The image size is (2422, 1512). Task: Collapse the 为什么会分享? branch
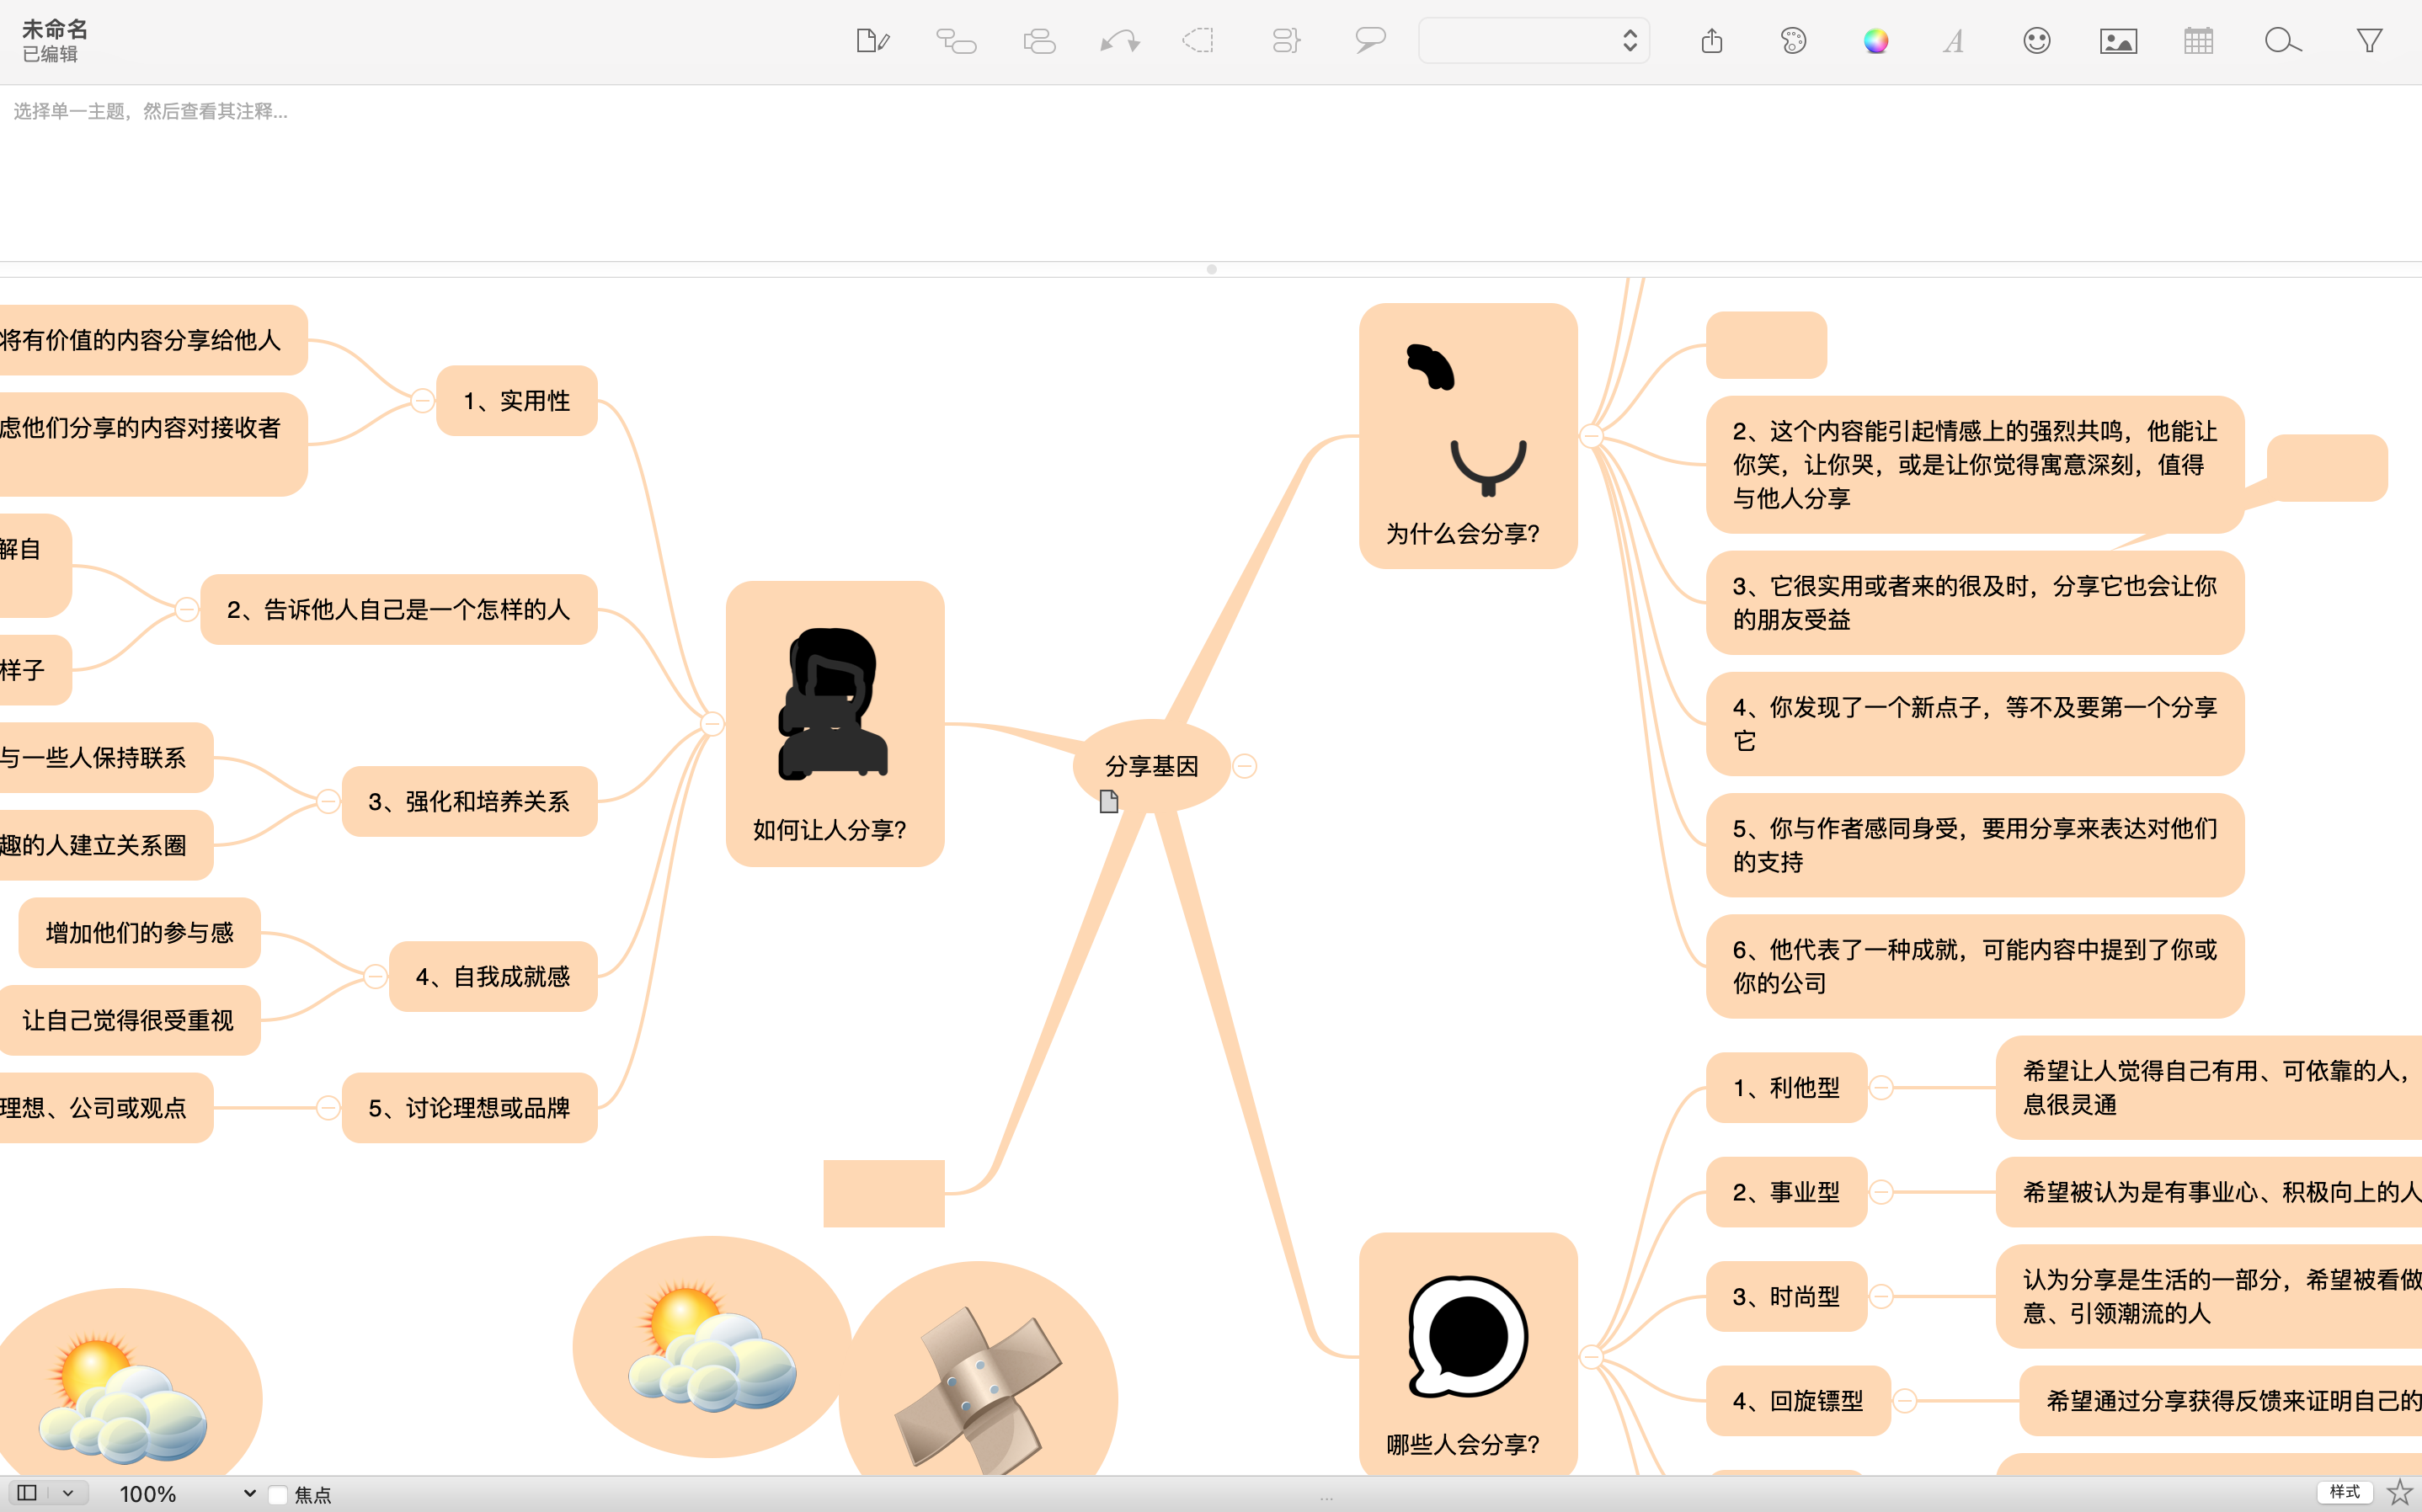1591,436
